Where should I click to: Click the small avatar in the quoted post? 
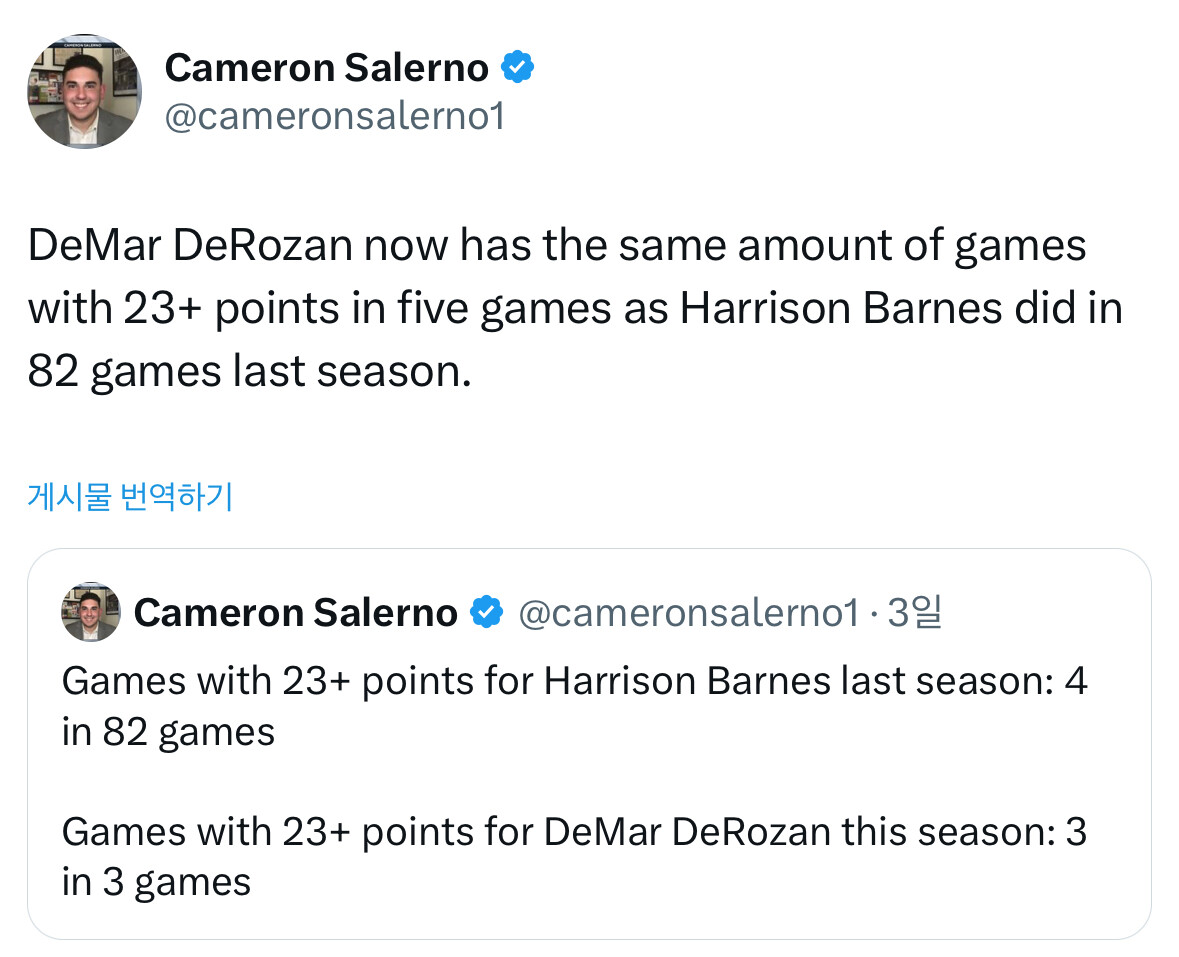(91, 612)
